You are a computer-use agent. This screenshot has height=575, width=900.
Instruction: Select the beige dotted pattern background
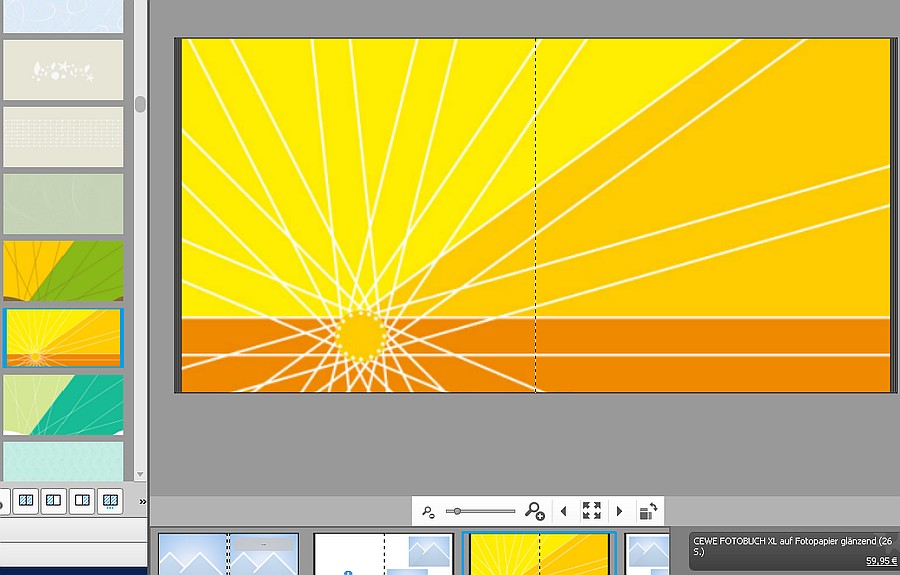pyautogui.click(x=63, y=137)
